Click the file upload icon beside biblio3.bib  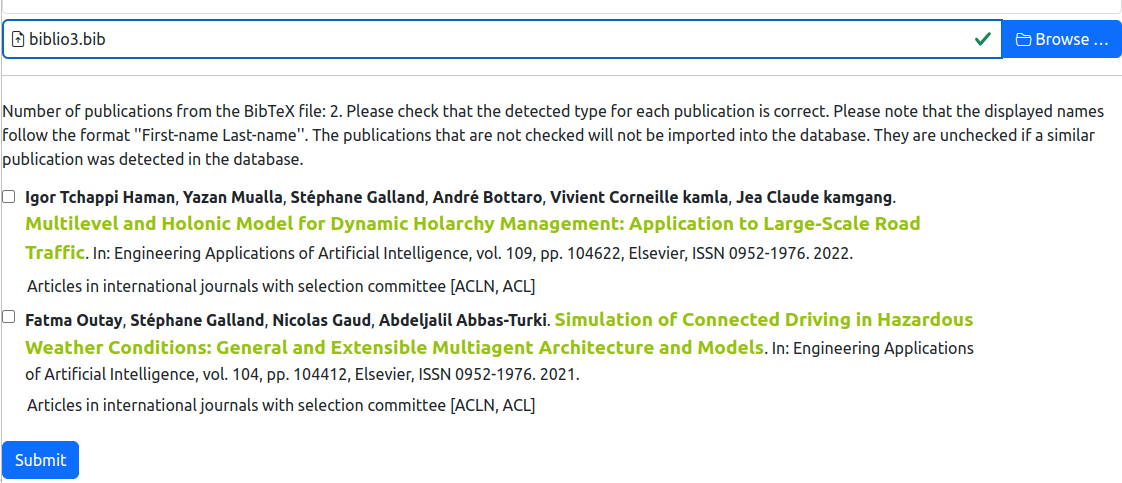[x=19, y=39]
